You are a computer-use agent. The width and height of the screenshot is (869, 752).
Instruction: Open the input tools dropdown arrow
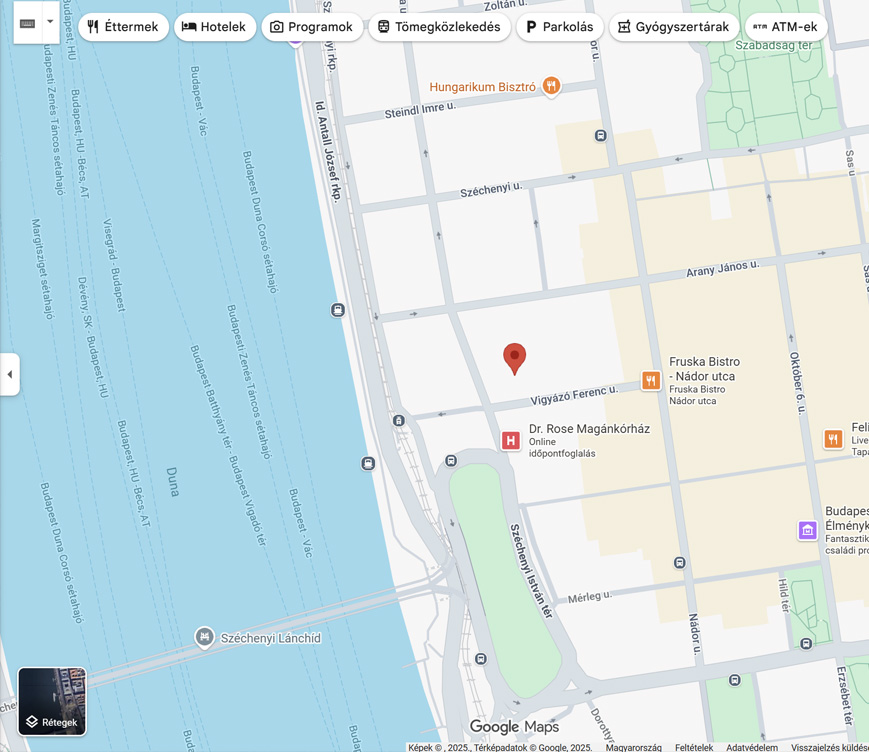pyautogui.click(x=50, y=23)
